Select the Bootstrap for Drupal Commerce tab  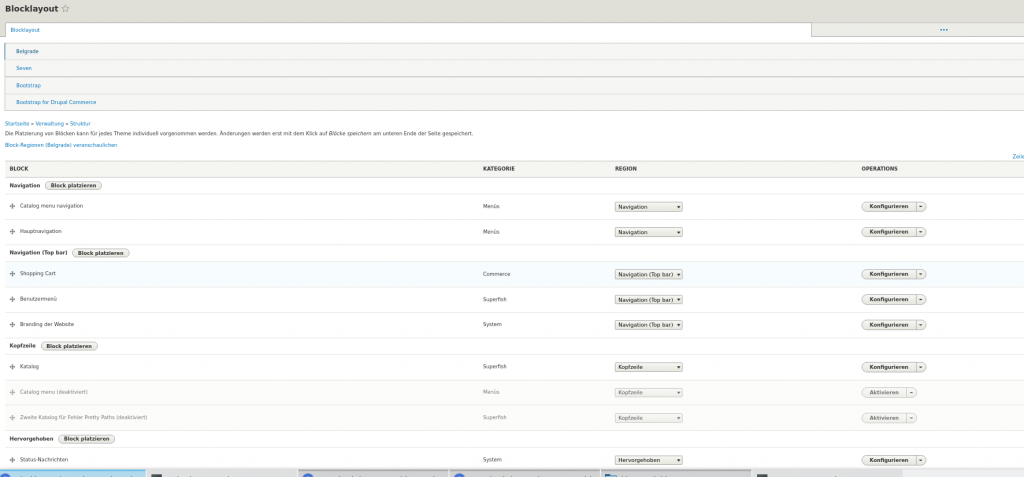pyautogui.click(x=56, y=102)
